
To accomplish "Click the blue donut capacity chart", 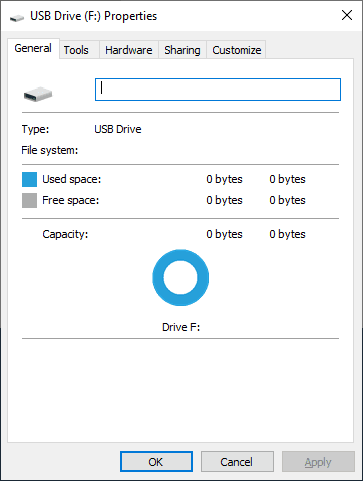I will point(181,278).
